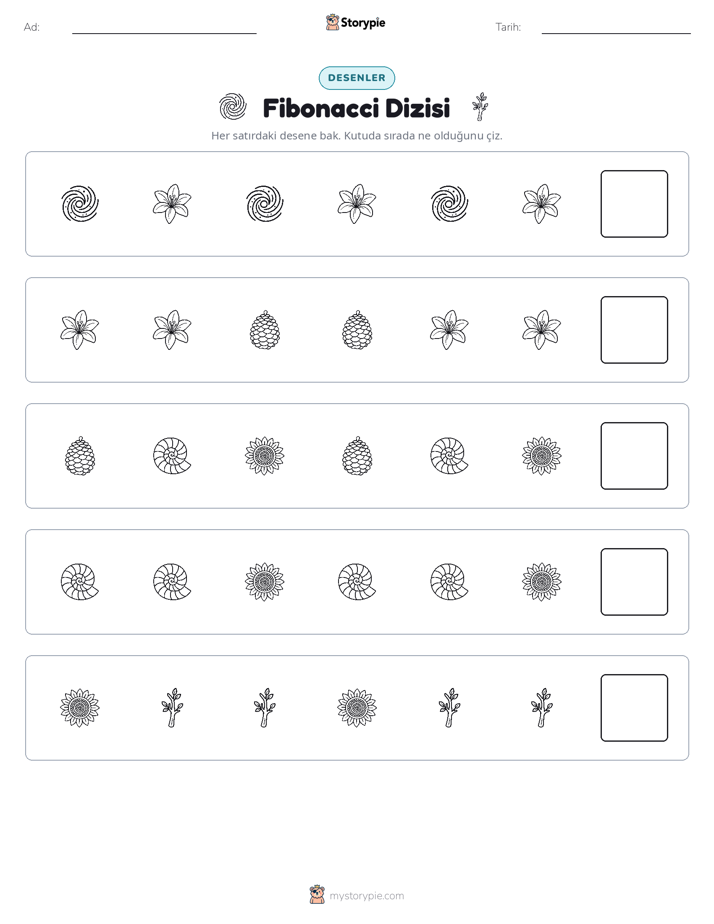
Task: Select the first galaxy swirl in row one
Action: point(80,204)
